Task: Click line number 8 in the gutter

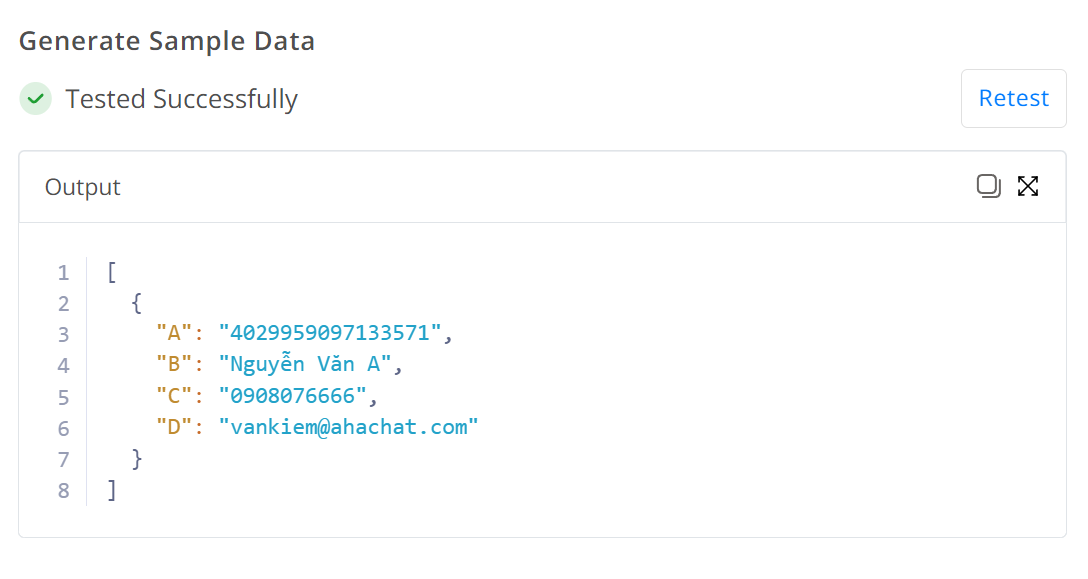Action: (x=64, y=491)
